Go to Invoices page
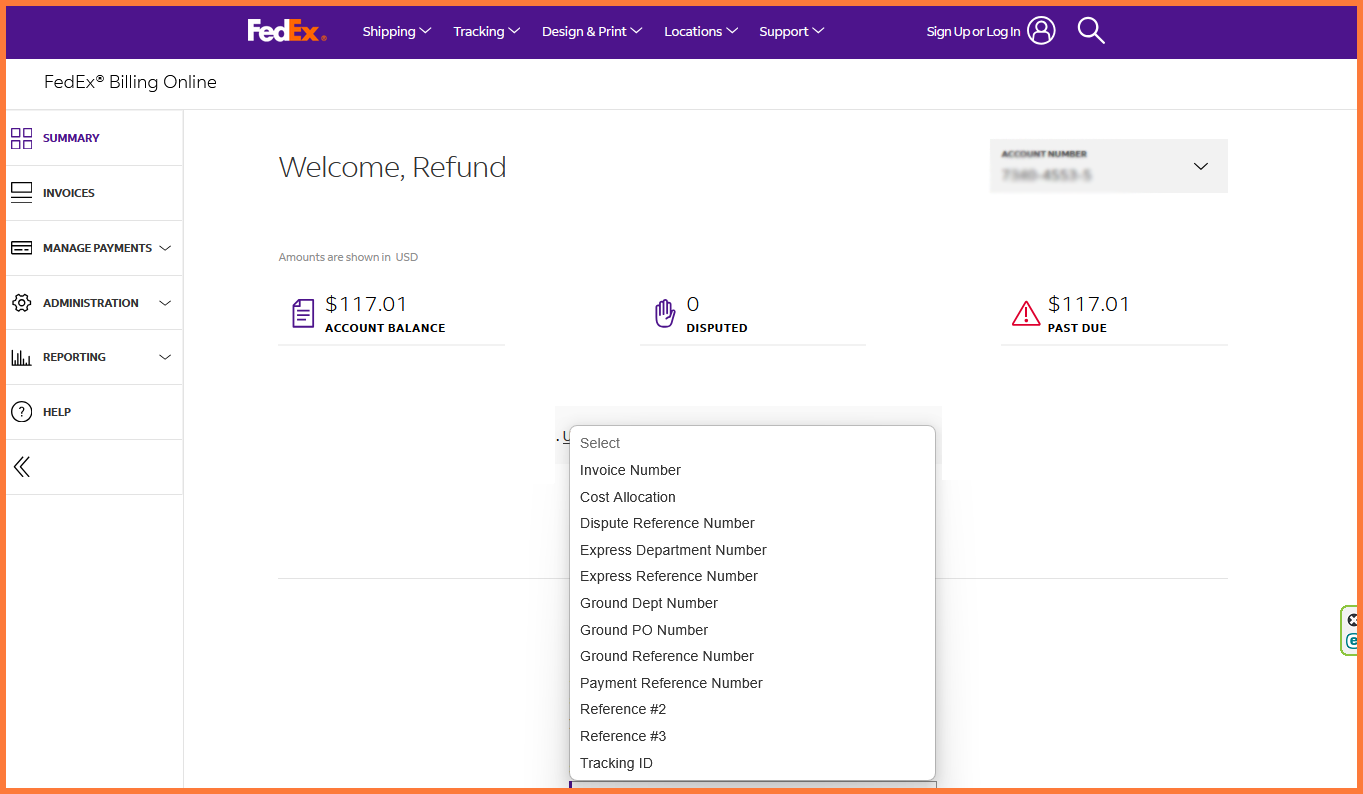Image resolution: width=1363 pixels, height=794 pixels. tap(69, 193)
